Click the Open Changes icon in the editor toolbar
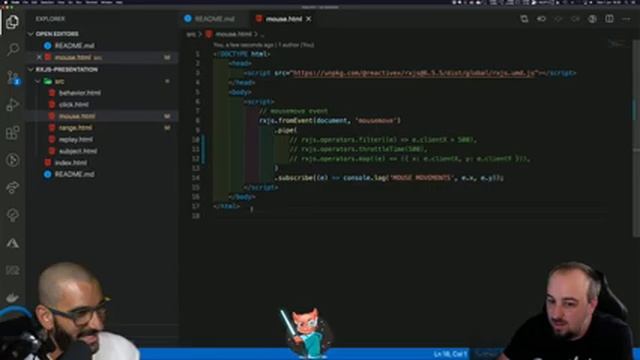 [x=524, y=19]
